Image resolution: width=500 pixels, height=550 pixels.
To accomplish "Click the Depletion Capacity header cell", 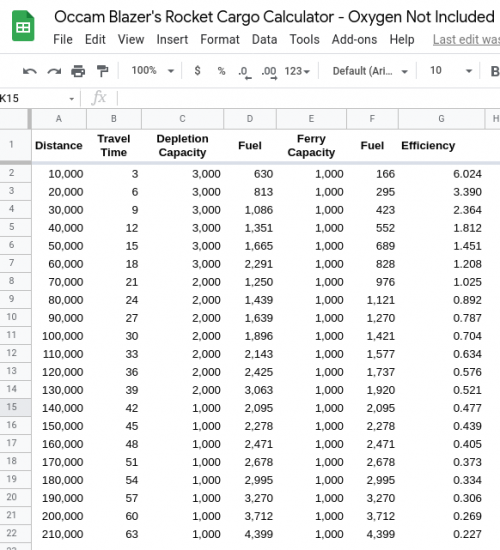I will [182, 146].
